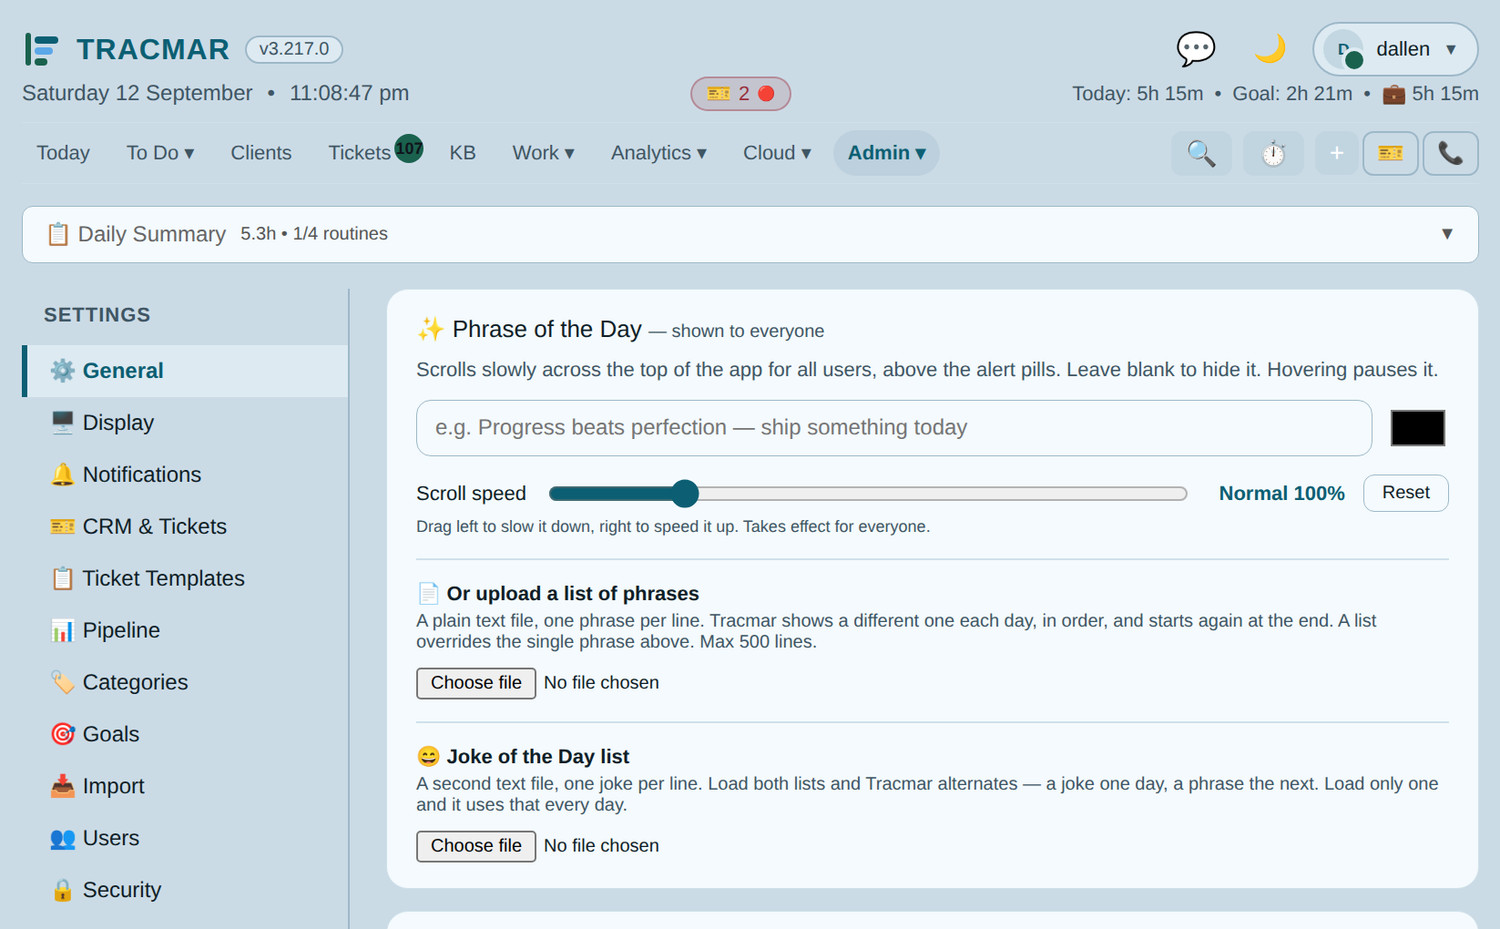Click the phone call icon
The image size is (1500, 929).
(1450, 153)
